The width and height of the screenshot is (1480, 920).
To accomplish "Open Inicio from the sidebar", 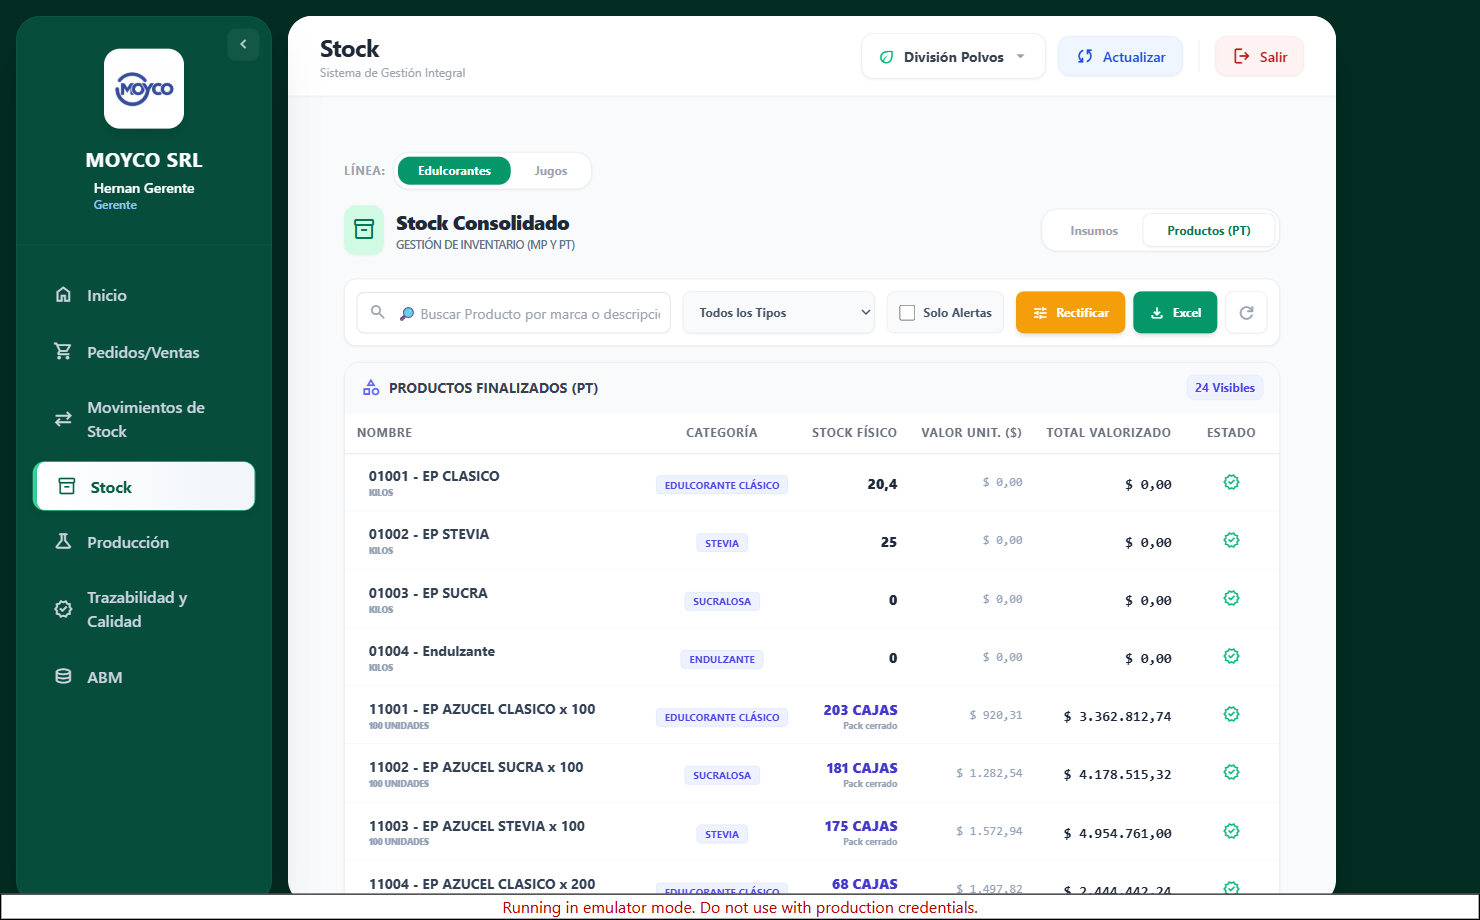I will point(144,295).
